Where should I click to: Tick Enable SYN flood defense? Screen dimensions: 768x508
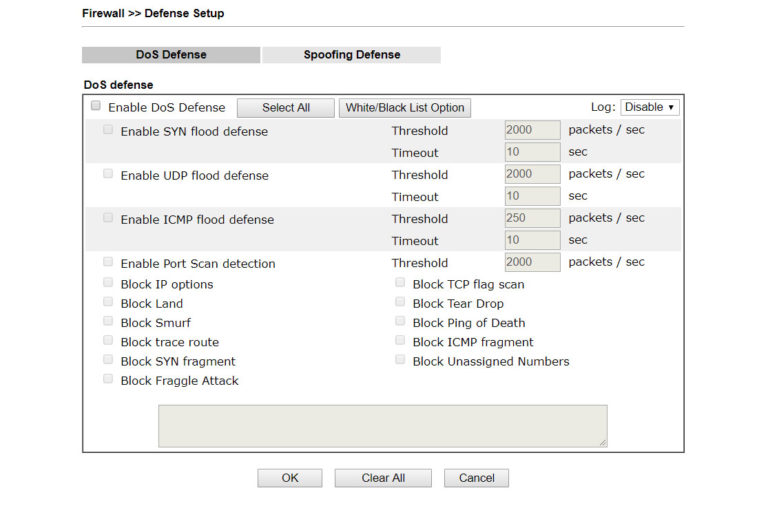click(x=108, y=130)
